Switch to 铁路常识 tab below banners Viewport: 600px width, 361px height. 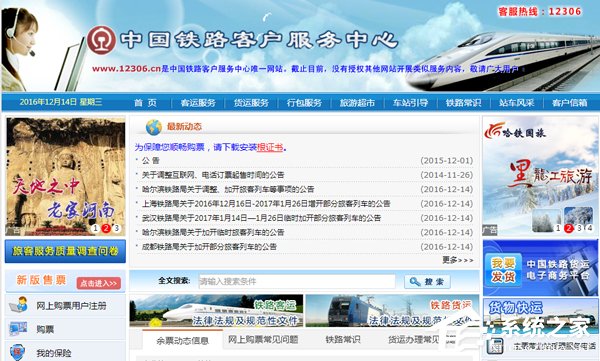(343, 339)
